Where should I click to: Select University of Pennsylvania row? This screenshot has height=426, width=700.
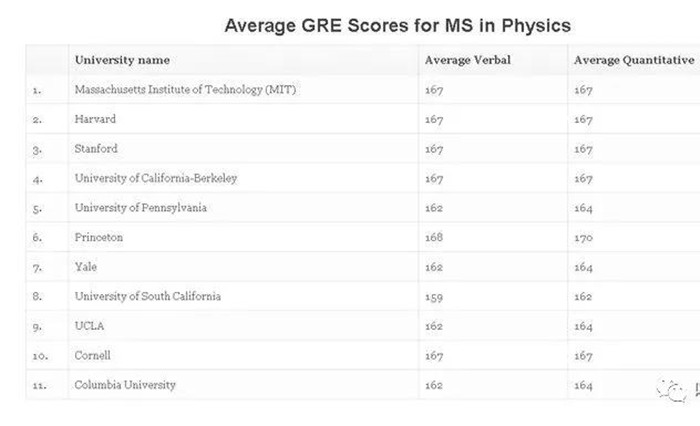click(x=363, y=208)
